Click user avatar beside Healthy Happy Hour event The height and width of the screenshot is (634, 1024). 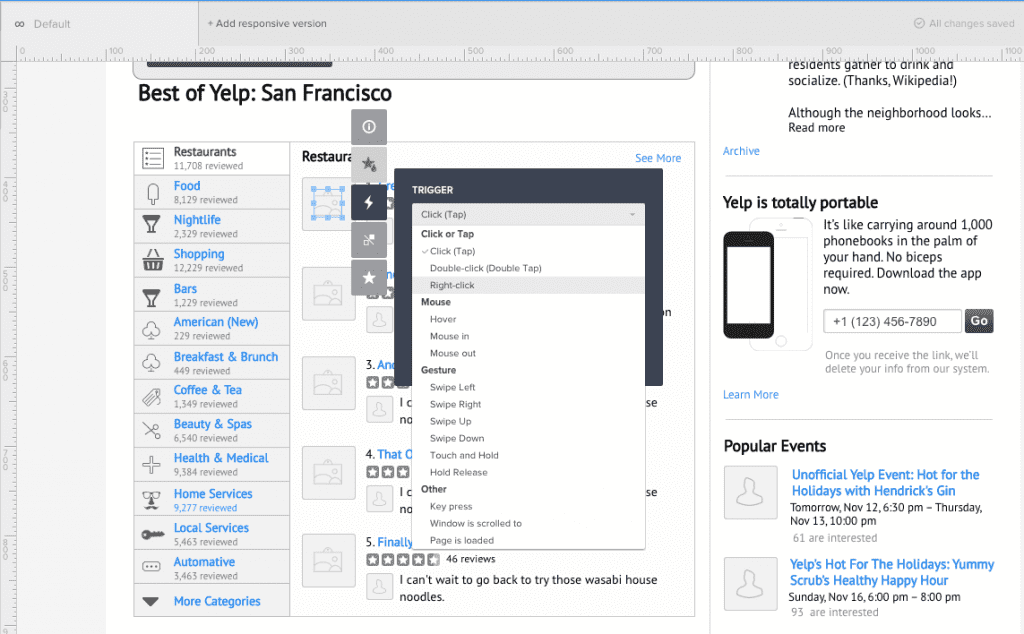click(x=750, y=584)
